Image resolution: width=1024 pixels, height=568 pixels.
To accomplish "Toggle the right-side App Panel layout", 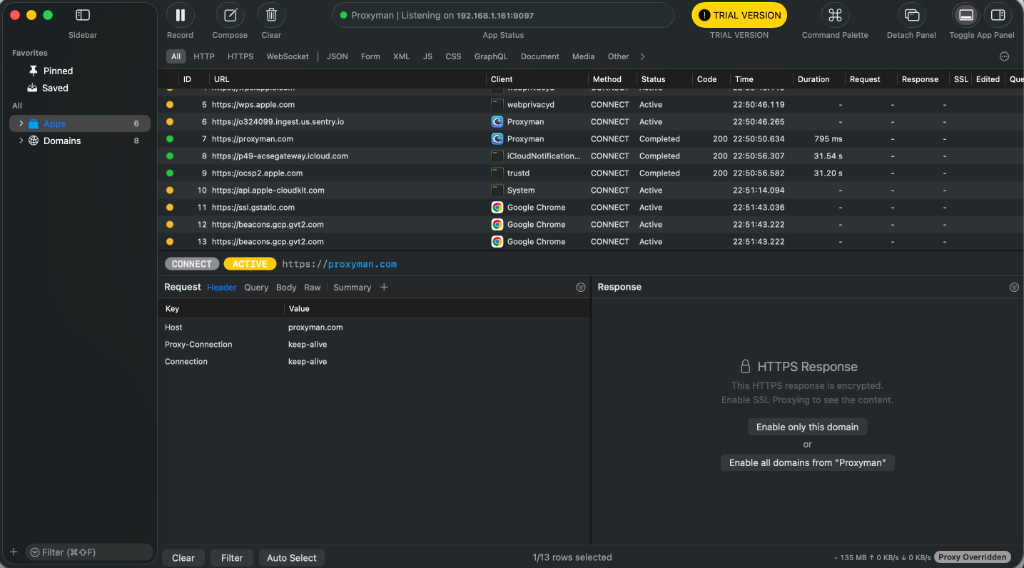I will click(x=998, y=15).
